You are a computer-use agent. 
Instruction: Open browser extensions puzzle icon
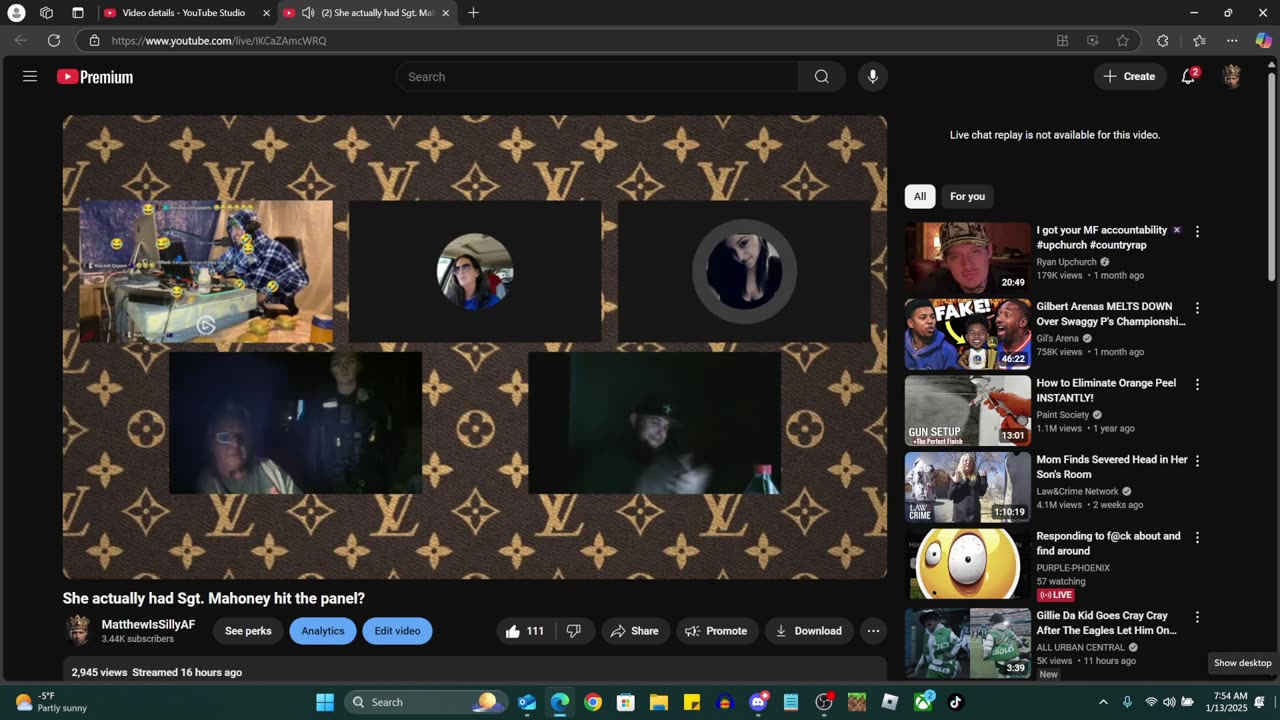coord(1162,41)
